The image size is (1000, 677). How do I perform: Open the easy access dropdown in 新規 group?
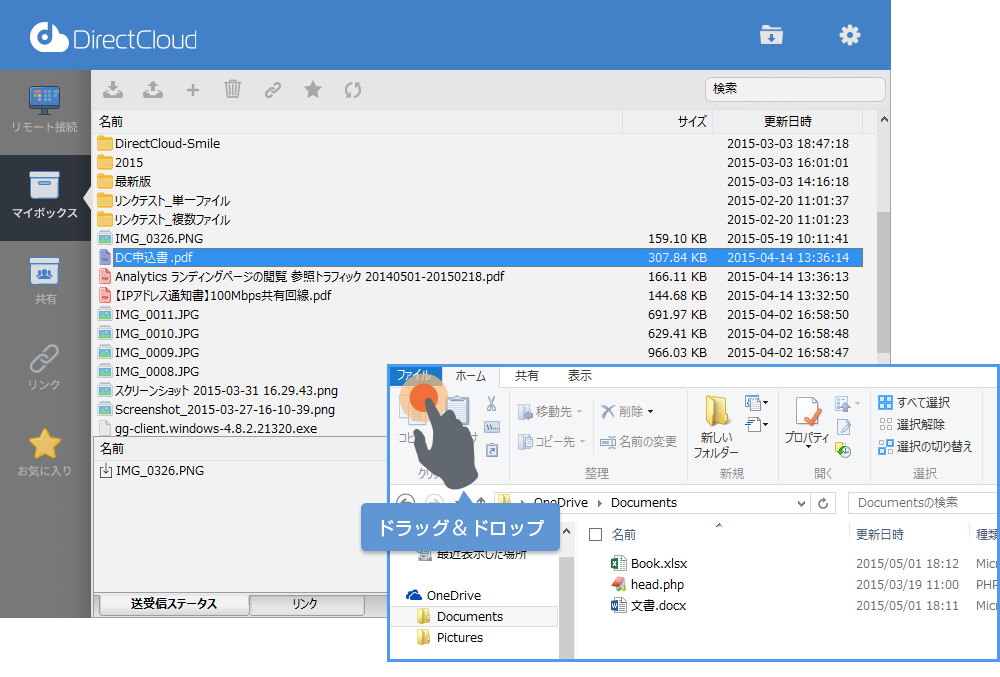[756, 424]
